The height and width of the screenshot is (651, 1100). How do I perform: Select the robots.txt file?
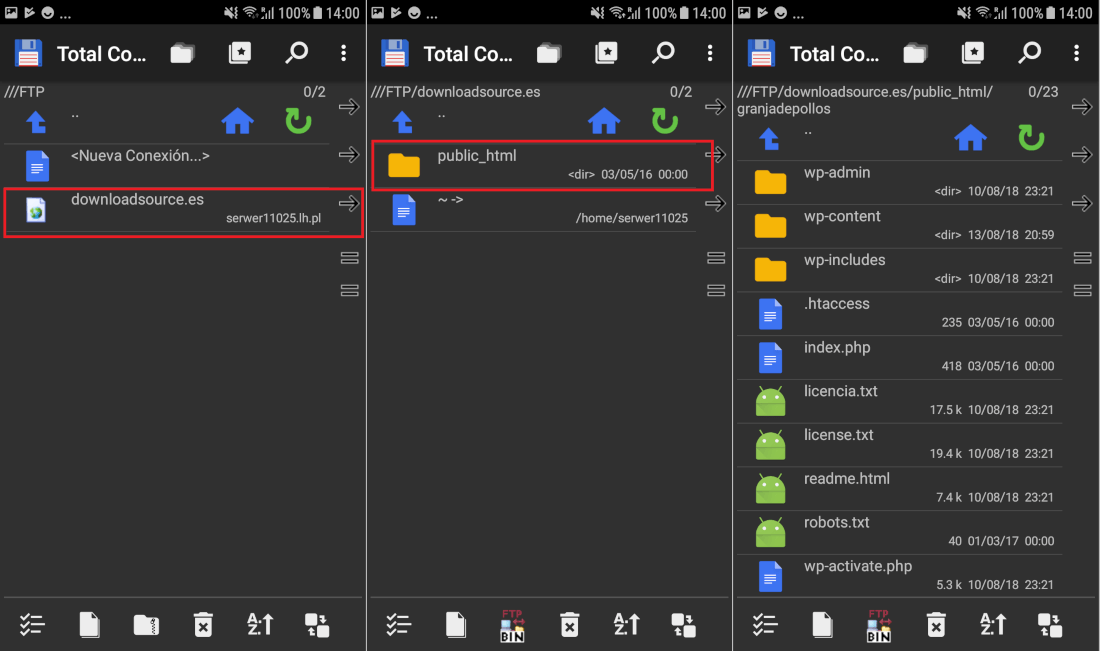899,532
